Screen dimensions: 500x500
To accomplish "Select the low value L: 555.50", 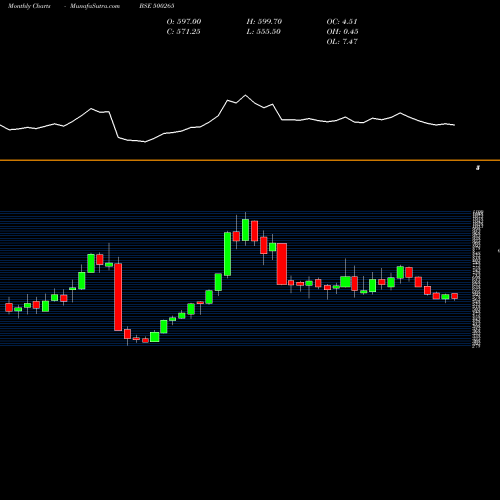I will tap(264, 32).
